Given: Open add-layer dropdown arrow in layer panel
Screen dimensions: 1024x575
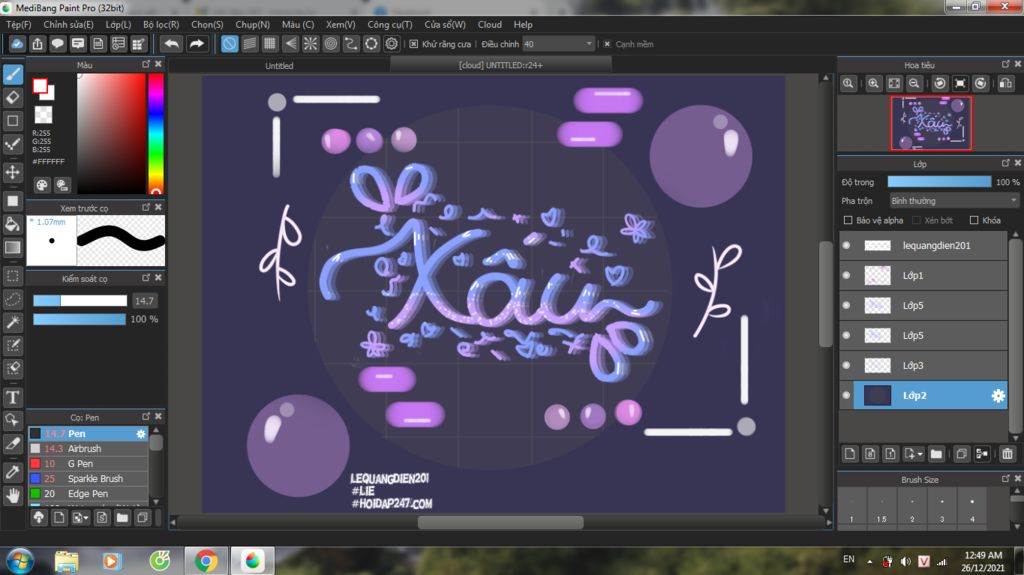Looking at the screenshot, I should click(920, 453).
